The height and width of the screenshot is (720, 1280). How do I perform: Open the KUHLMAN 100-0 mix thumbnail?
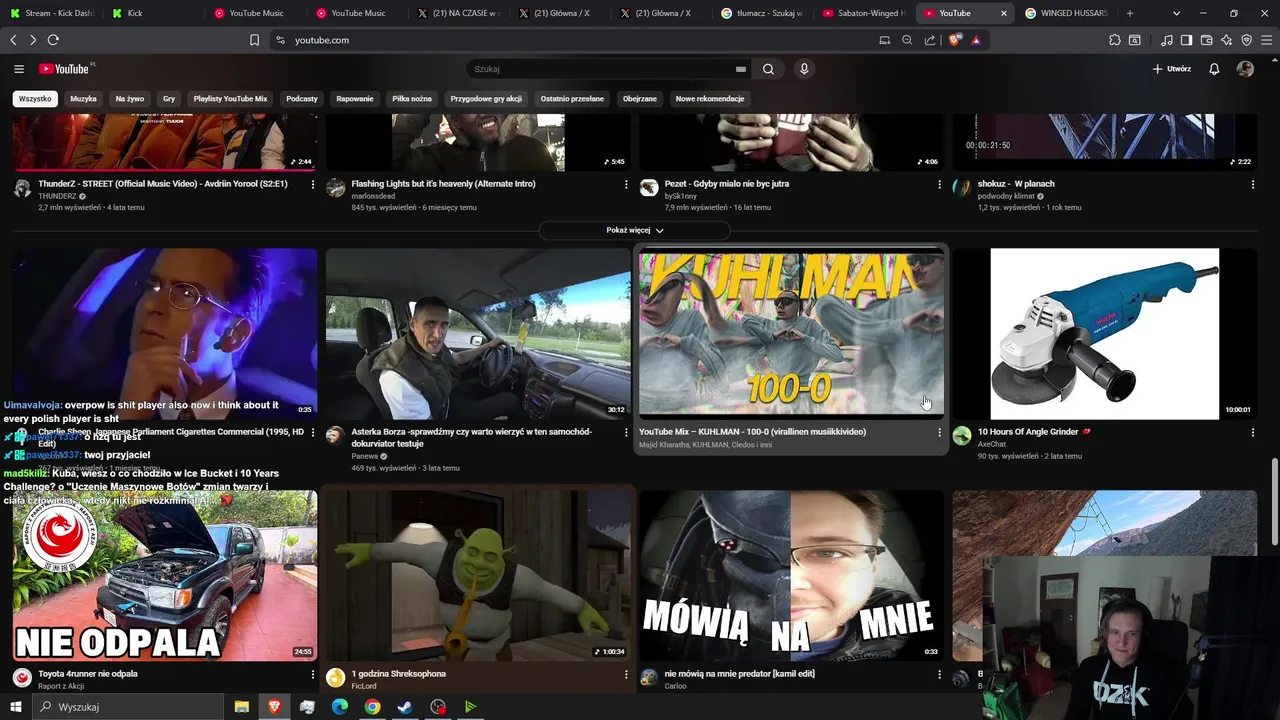tap(791, 333)
